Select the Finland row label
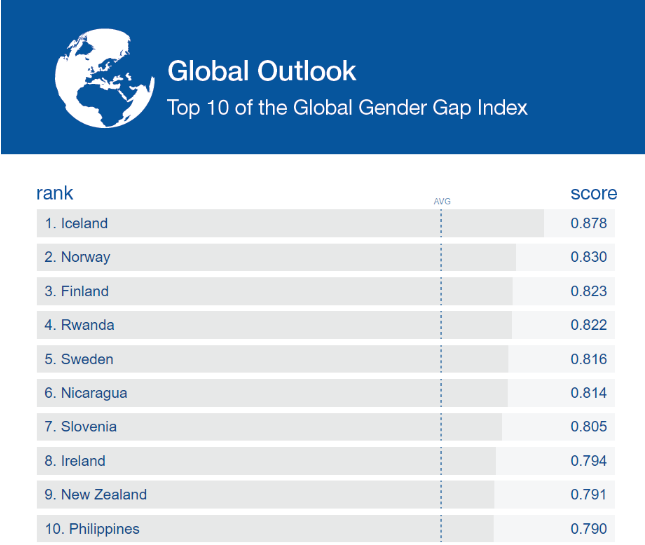Viewport: 645px width, 545px height. [x=76, y=291]
